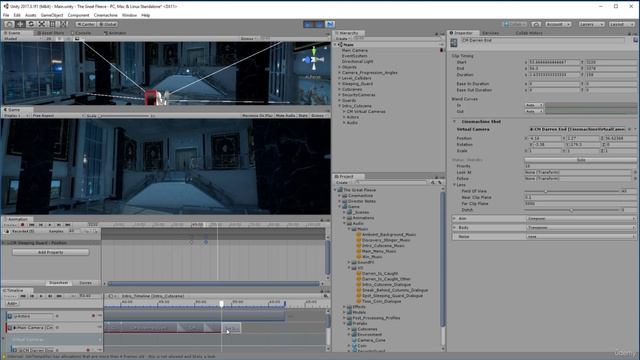Open Gizmos dropdown in Scene view
Screen dimensions: 640x360
click(x=249, y=39)
